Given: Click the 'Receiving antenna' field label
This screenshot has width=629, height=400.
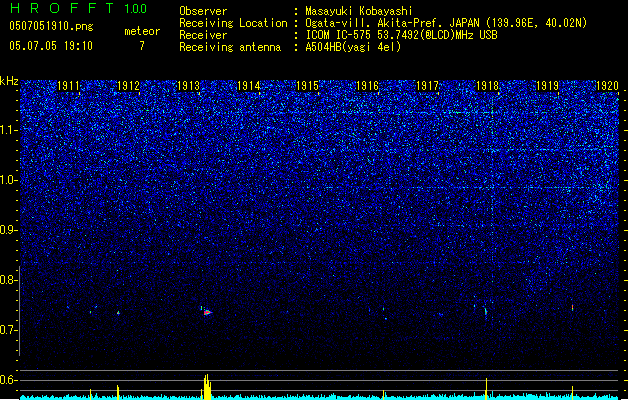Looking at the screenshot, I should 230,47.
